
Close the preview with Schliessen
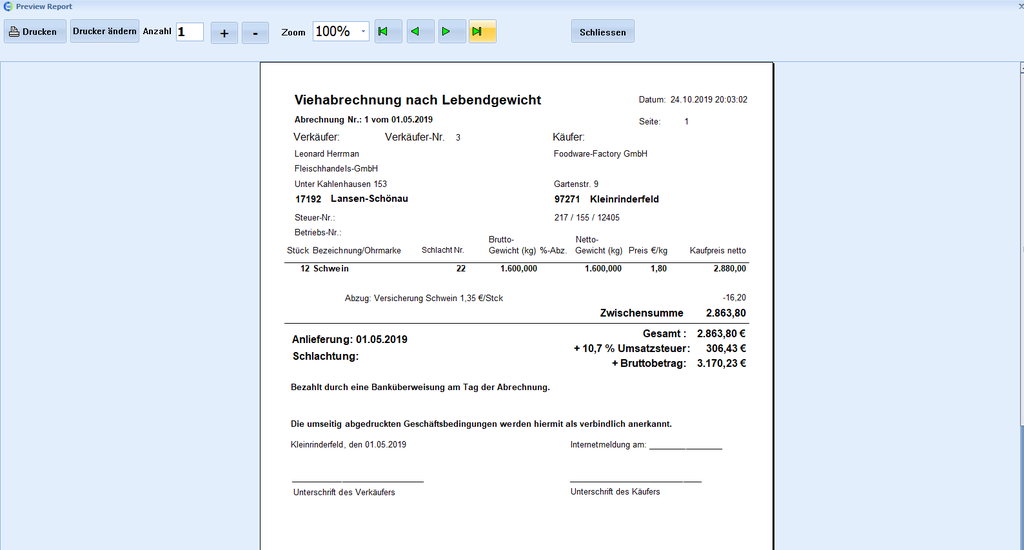[x=603, y=32]
